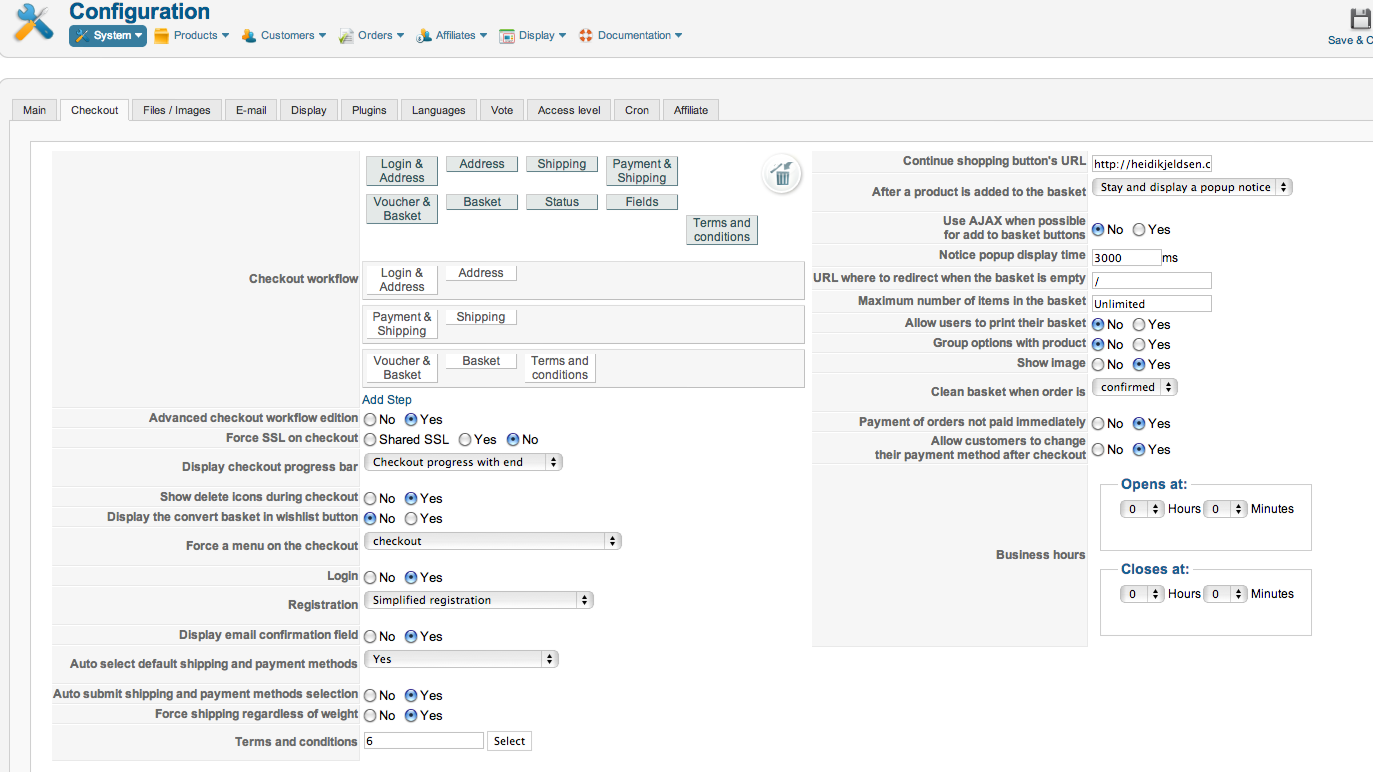
Task: Click the Orders checklist icon
Action: (346, 36)
